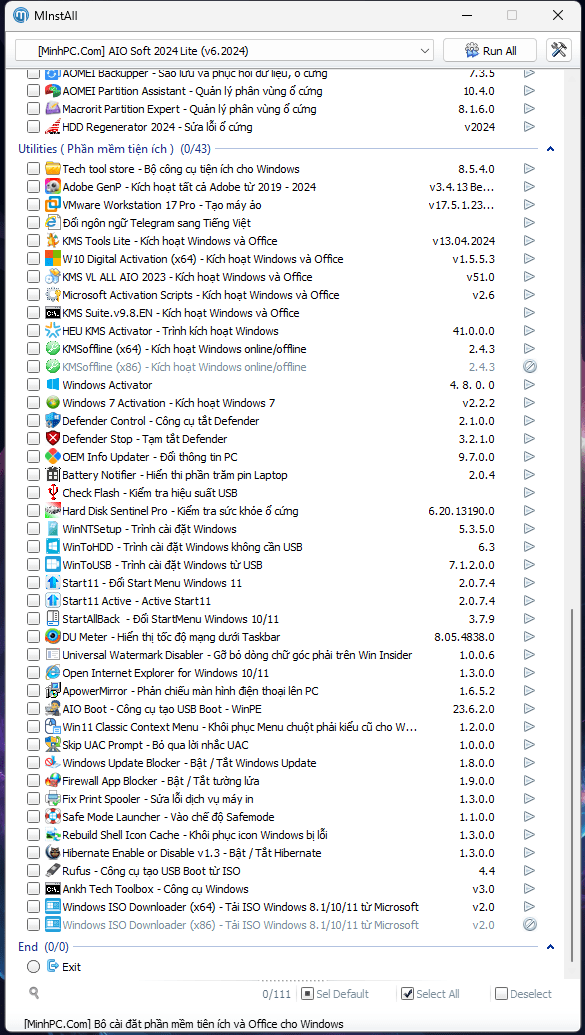The height and width of the screenshot is (1035, 585).
Task: Open the settings tools wrench icon
Action: point(559,50)
